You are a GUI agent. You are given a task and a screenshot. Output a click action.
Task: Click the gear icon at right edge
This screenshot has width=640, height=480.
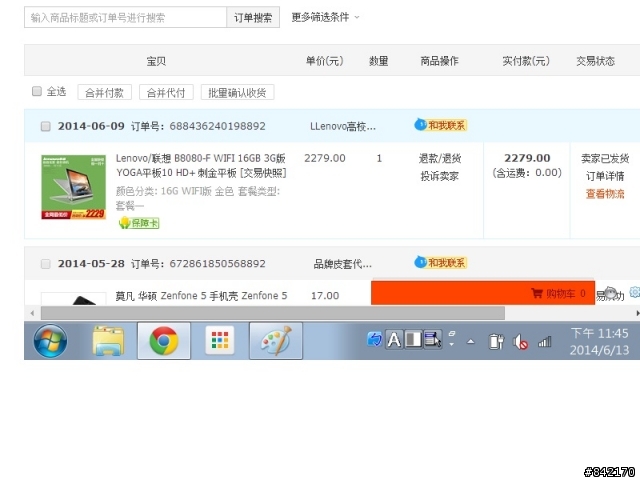(x=635, y=292)
